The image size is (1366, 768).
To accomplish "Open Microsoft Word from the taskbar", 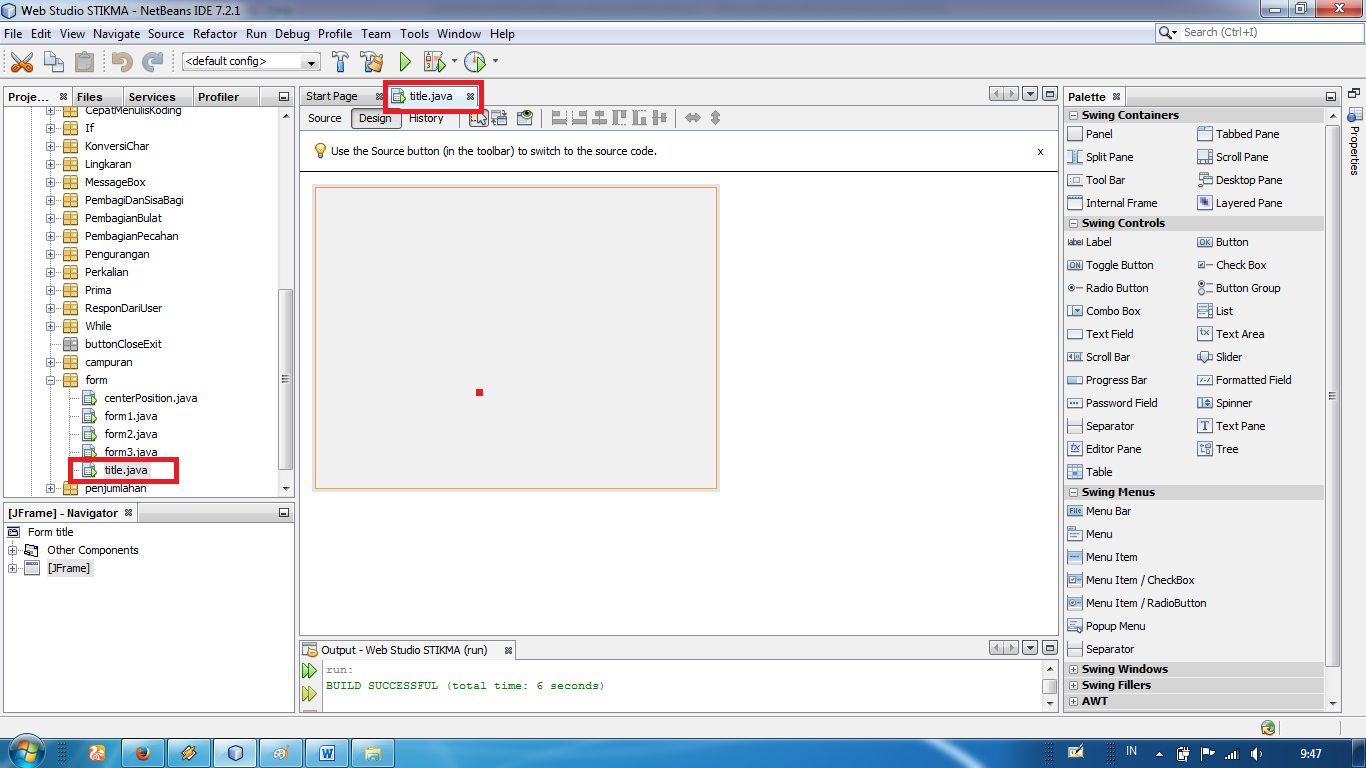I will (x=328, y=752).
